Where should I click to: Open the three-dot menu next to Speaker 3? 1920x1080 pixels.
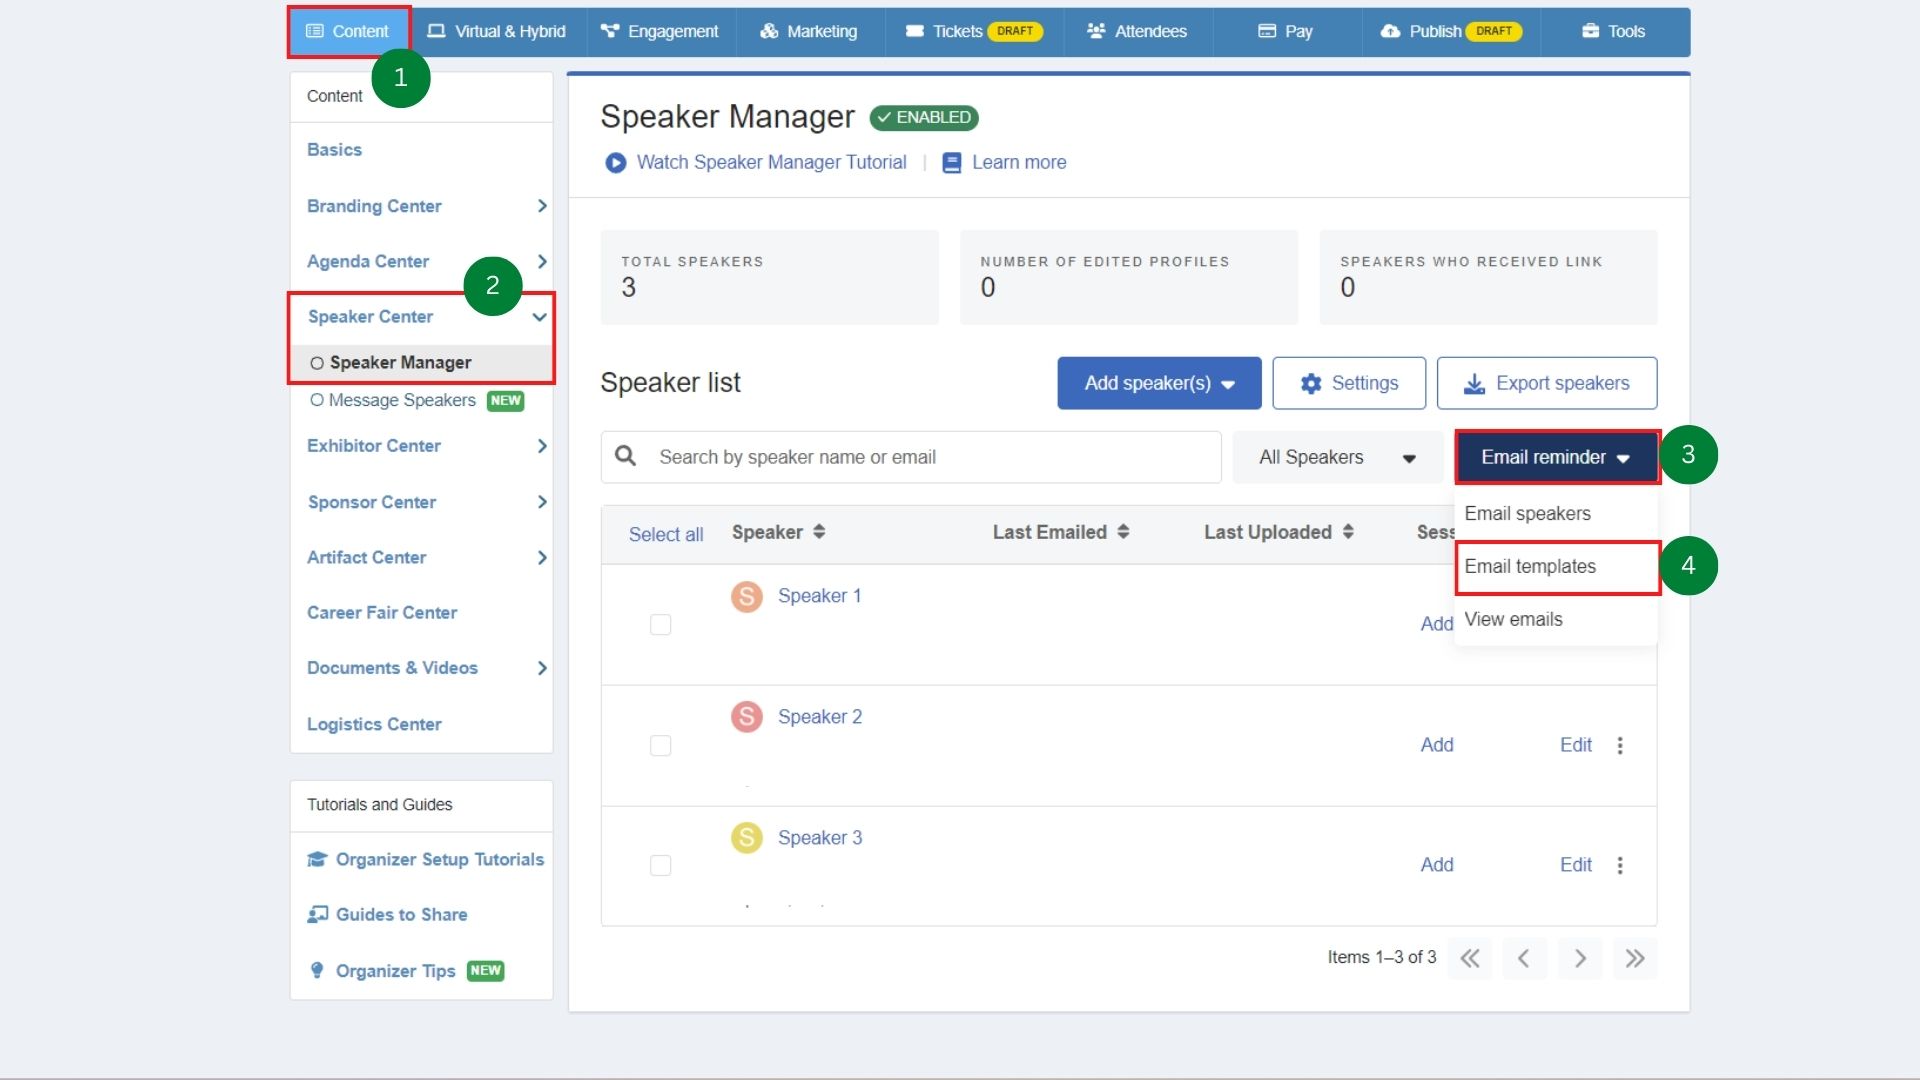[1619, 866]
